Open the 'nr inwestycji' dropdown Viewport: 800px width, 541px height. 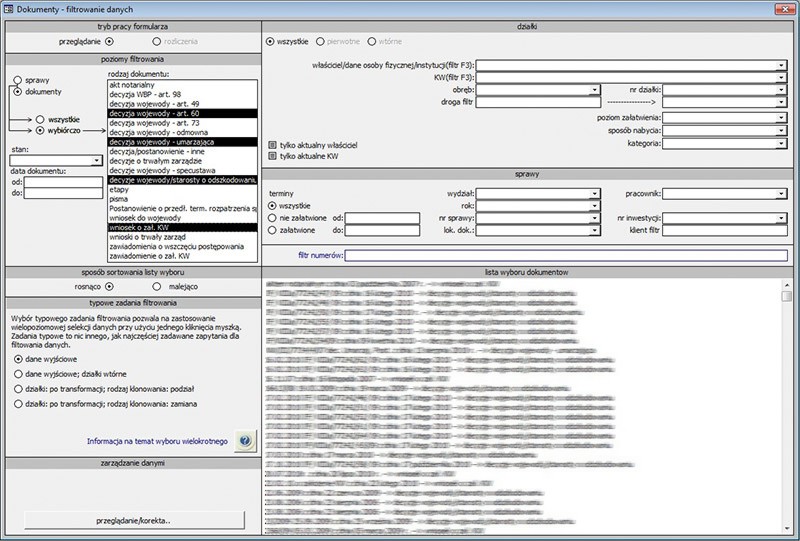pos(782,218)
